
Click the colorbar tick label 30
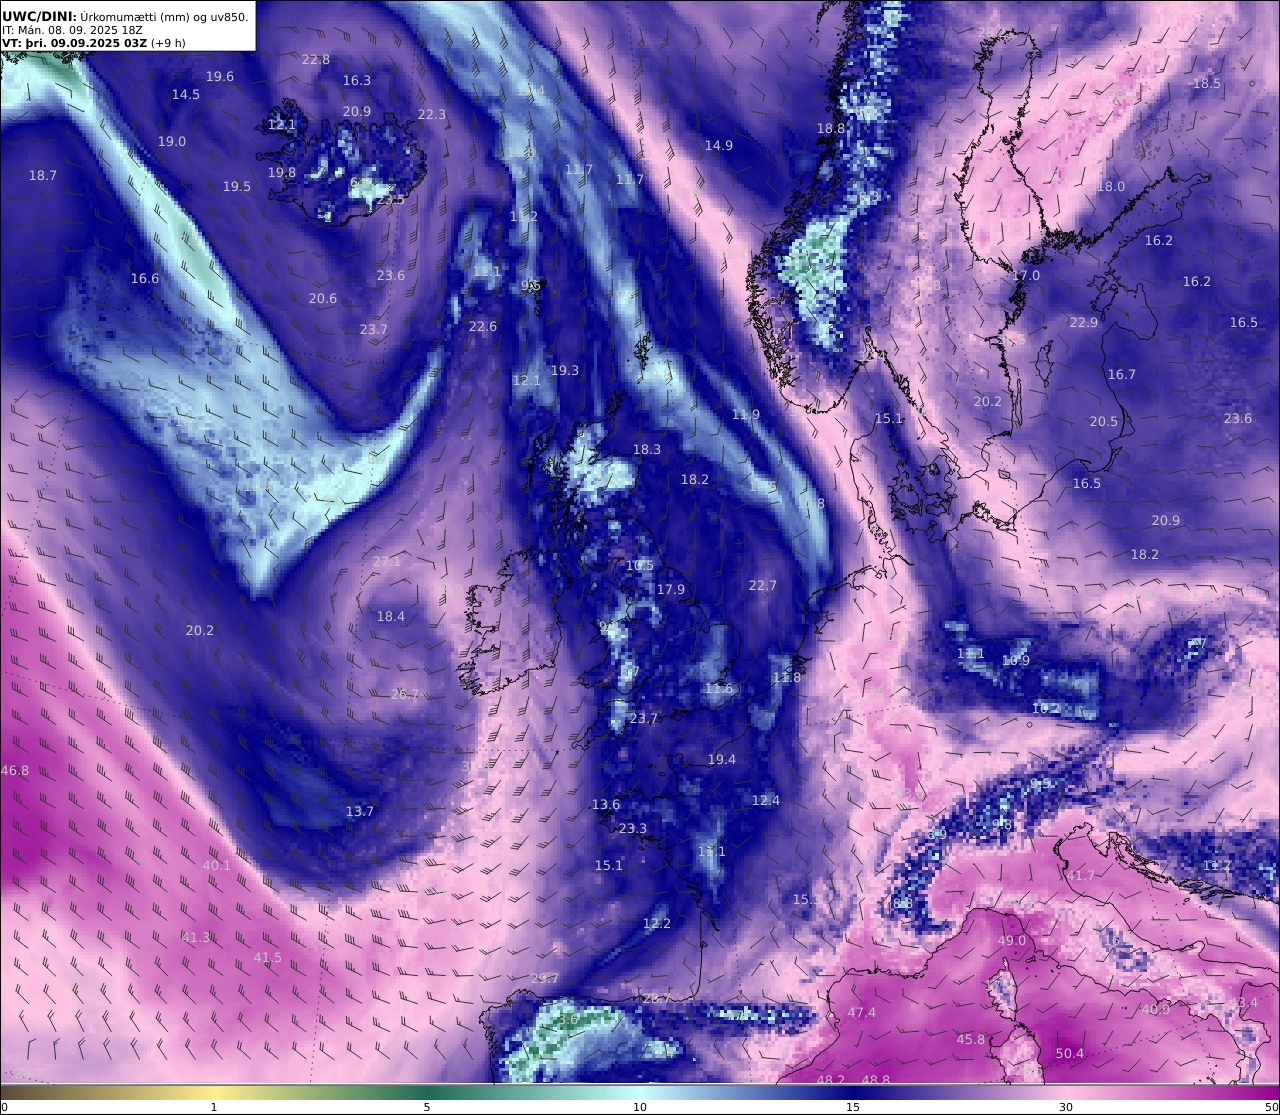coord(1066,1107)
